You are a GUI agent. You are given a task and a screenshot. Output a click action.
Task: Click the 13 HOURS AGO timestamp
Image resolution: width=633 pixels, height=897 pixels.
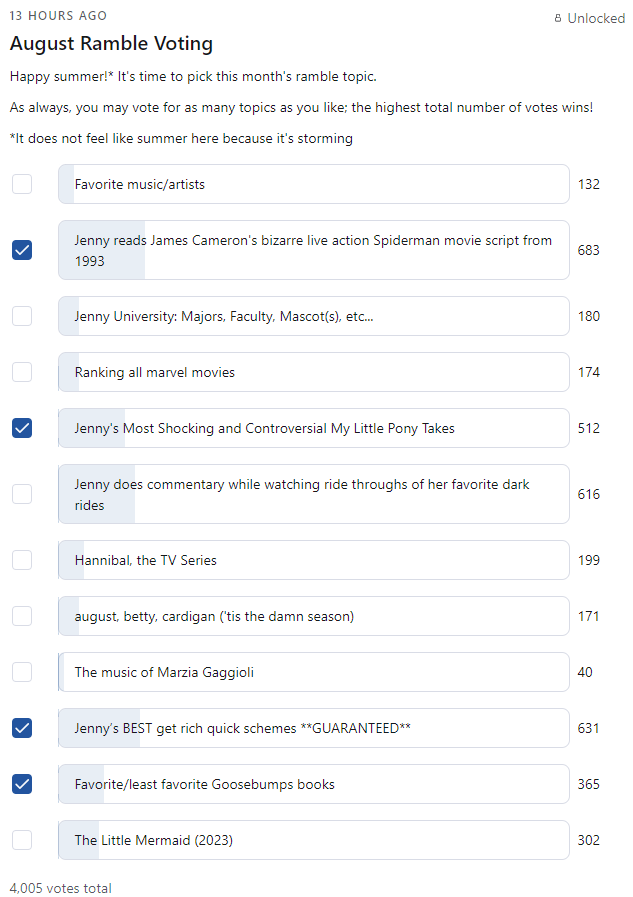[x=58, y=15]
